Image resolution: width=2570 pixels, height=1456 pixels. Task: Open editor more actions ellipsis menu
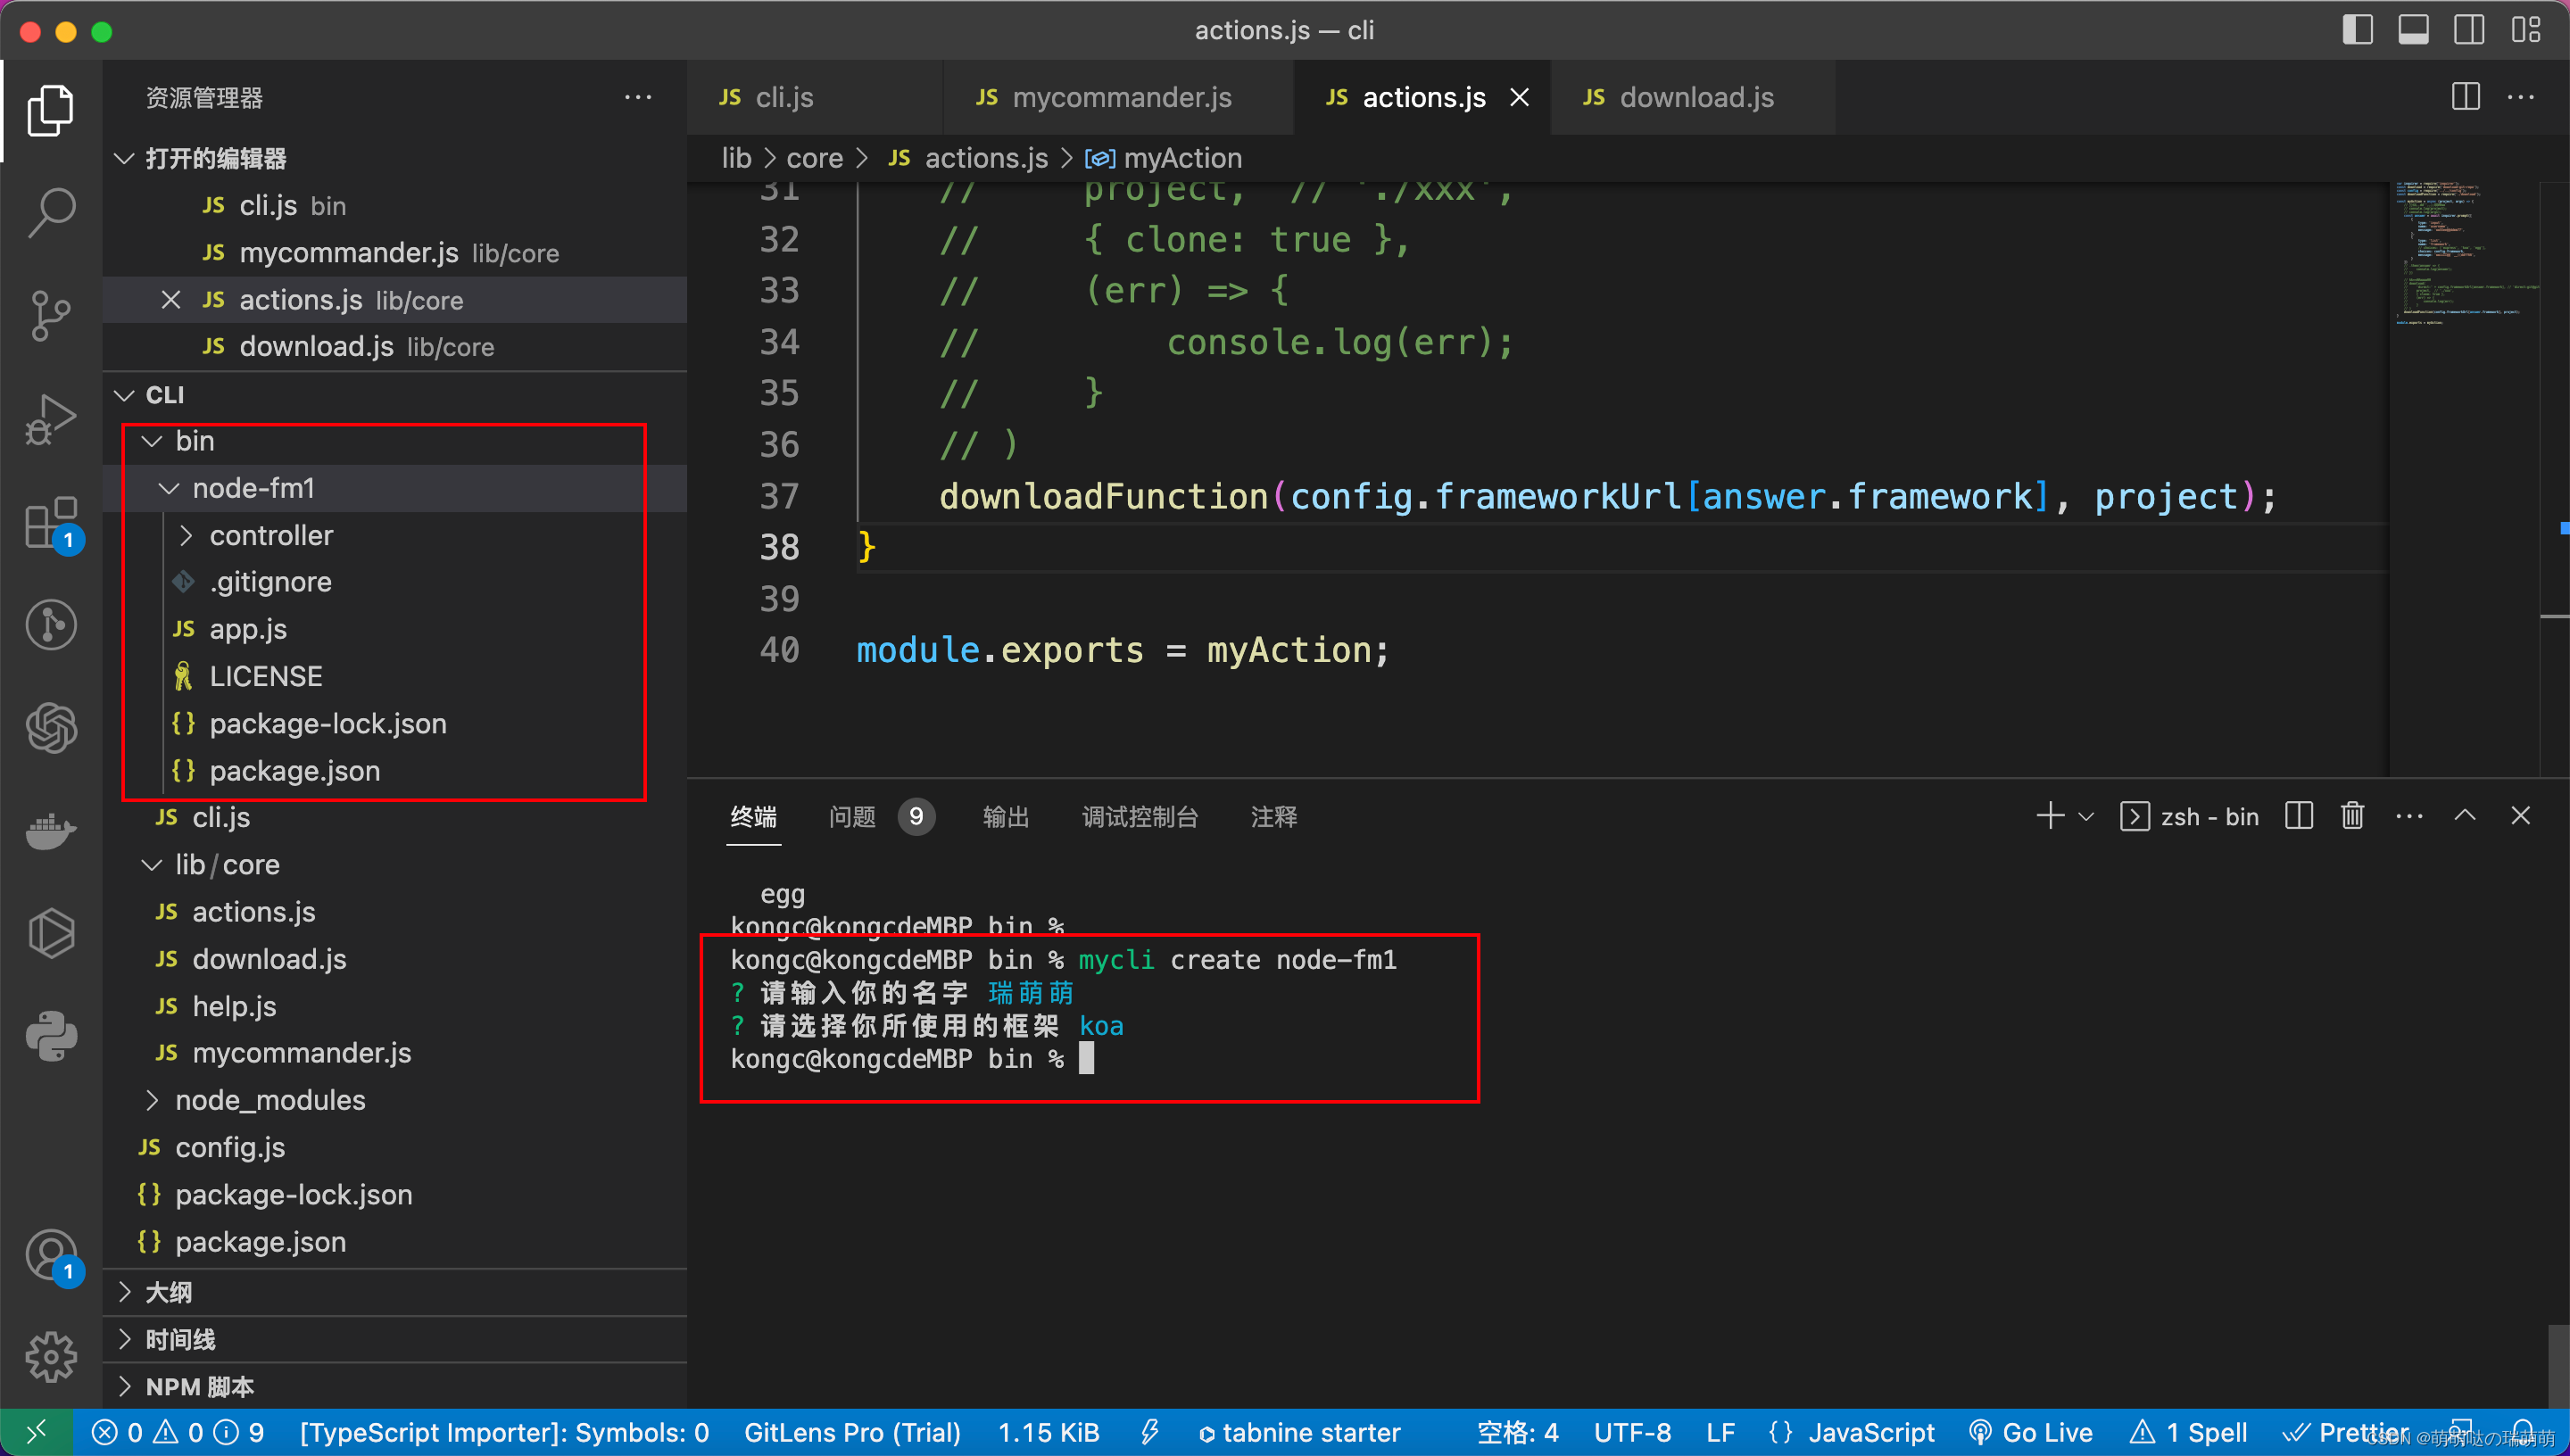2520,97
